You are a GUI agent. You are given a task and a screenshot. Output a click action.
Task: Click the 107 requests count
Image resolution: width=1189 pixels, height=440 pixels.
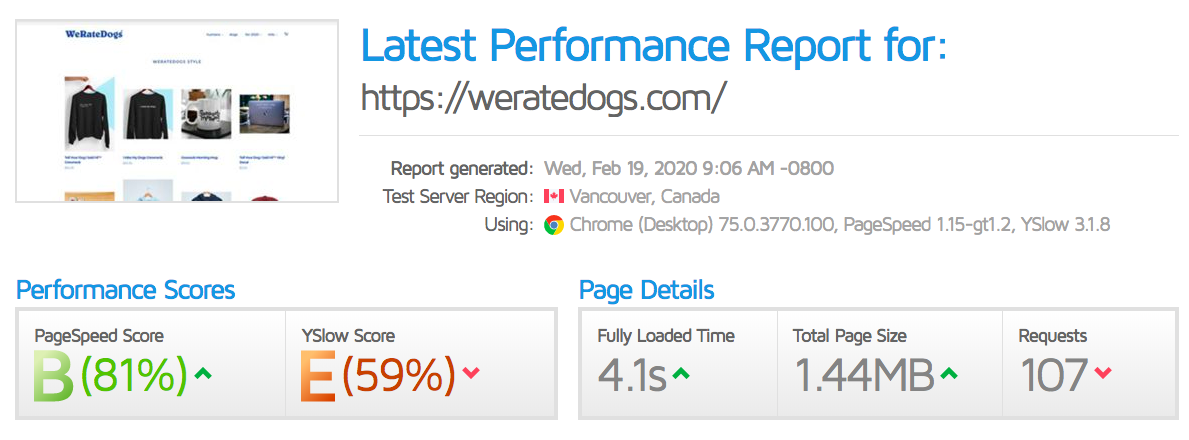1053,376
